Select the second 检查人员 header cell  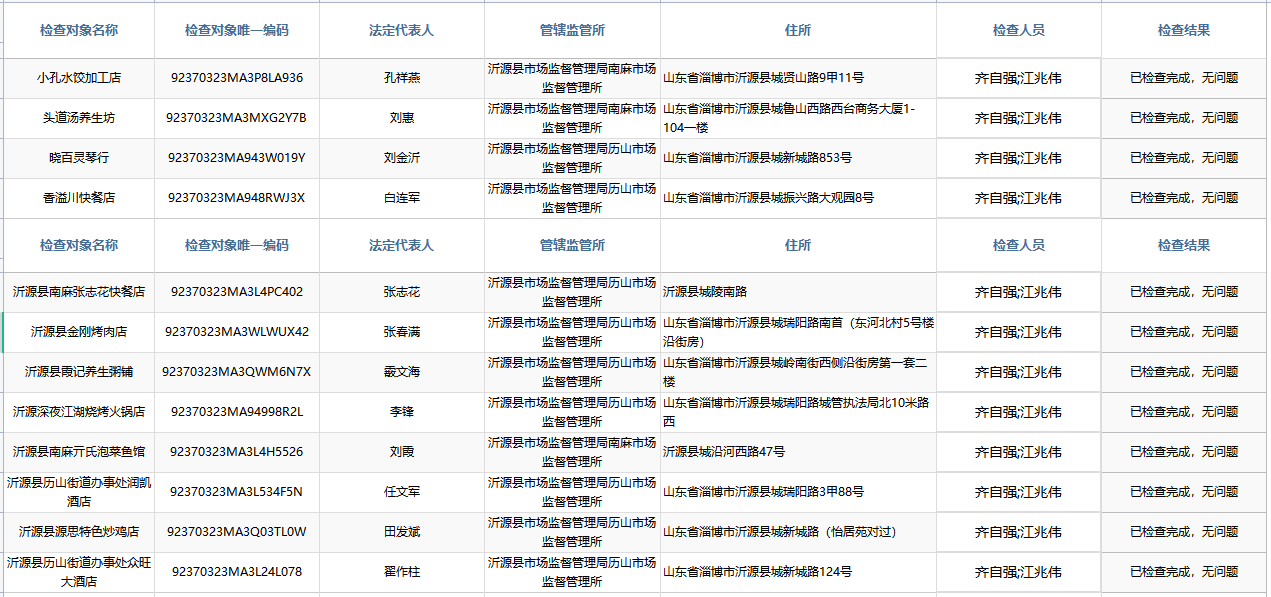tap(1018, 245)
